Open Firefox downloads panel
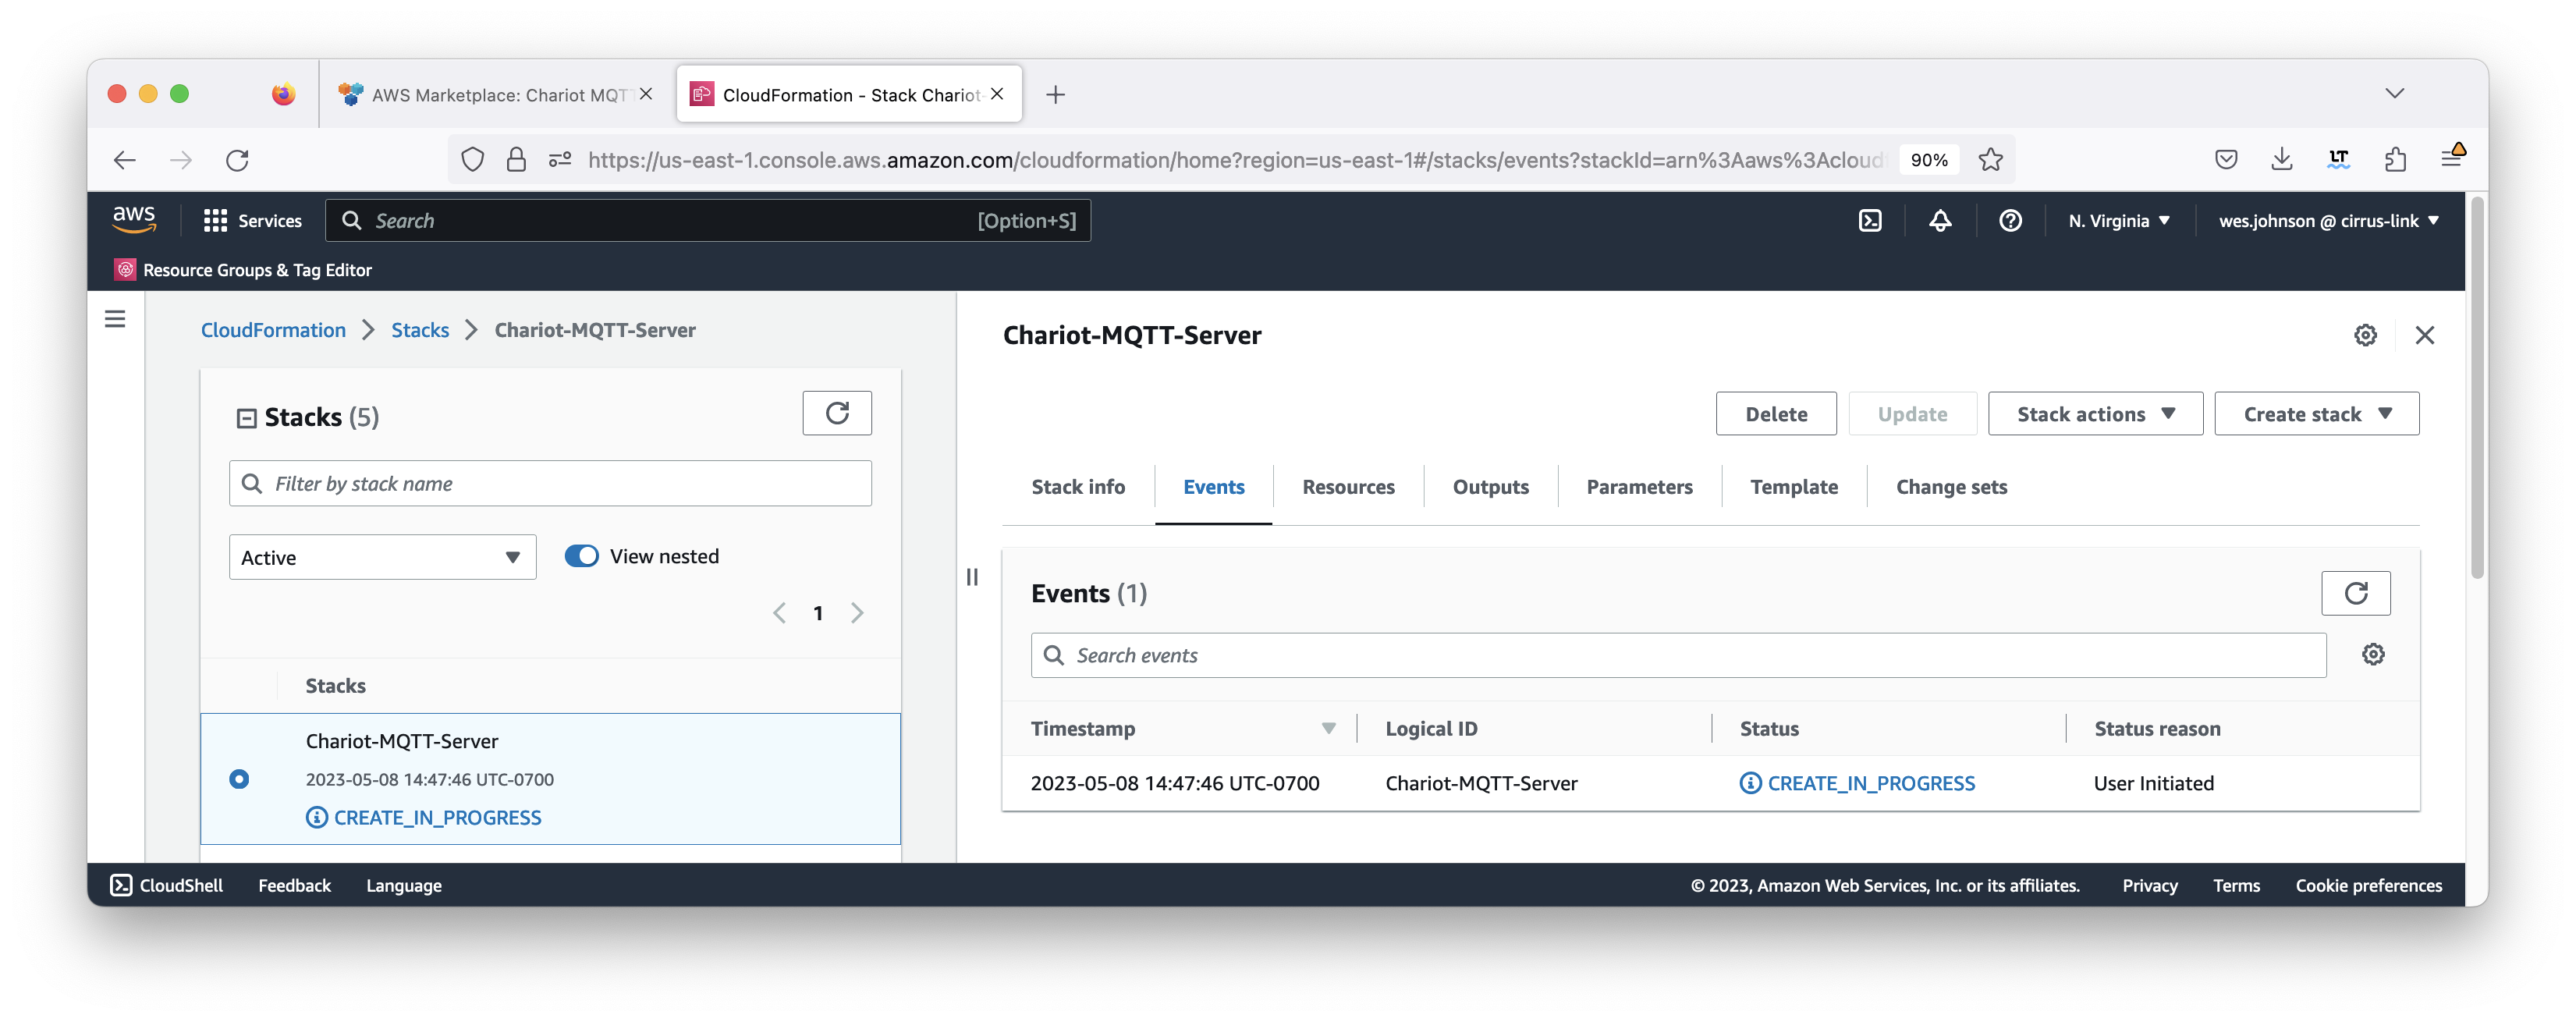This screenshot has height=1022, width=2576. [x=2282, y=159]
